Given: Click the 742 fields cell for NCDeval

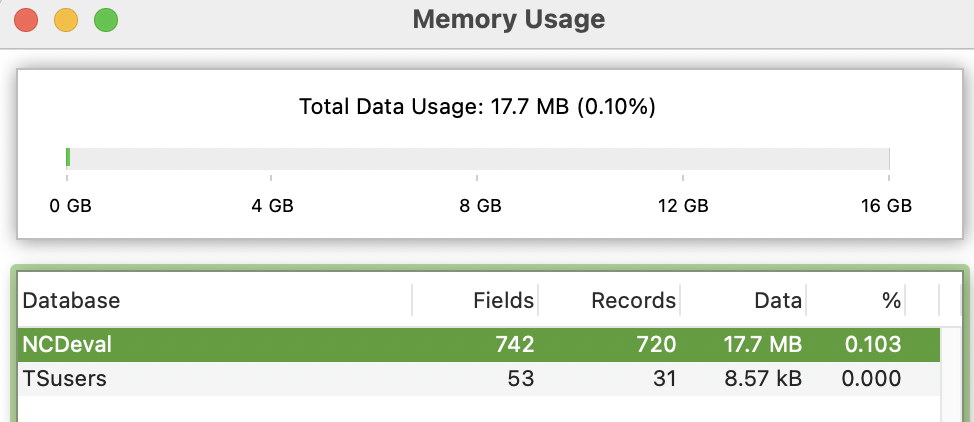Looking at the screenshot, I should coord(515,345).
